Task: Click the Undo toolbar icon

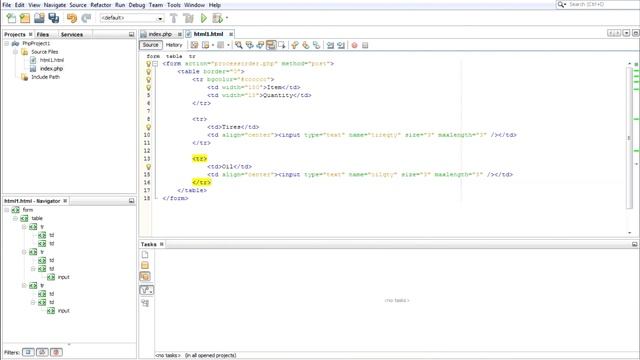Action: click(72, 18)
